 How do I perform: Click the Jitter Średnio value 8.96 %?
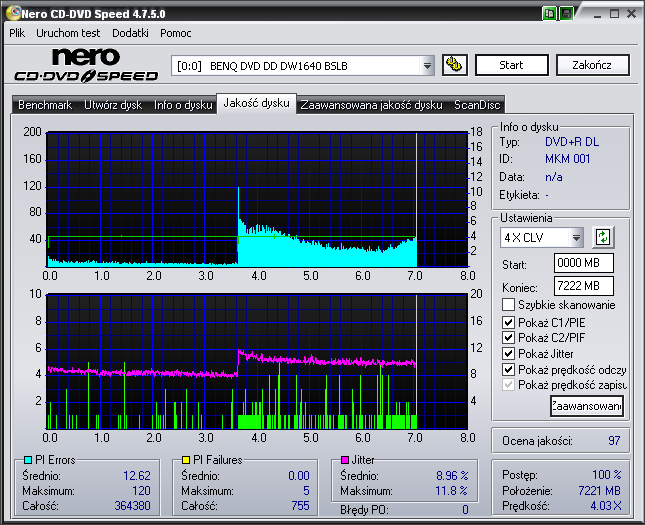(452, 476)
